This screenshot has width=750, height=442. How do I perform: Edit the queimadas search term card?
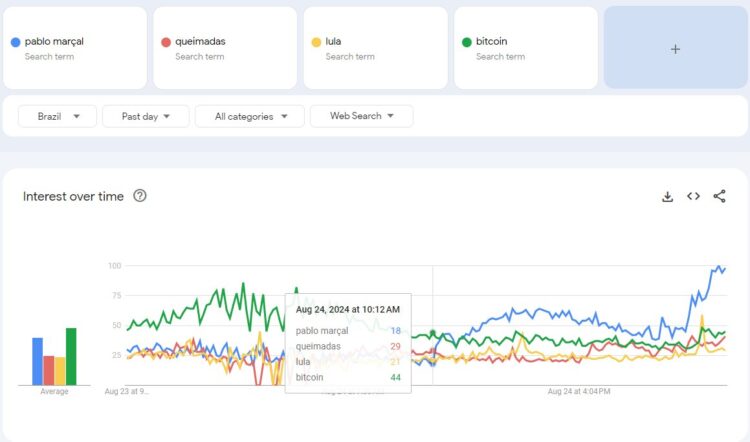click(224, 48)
